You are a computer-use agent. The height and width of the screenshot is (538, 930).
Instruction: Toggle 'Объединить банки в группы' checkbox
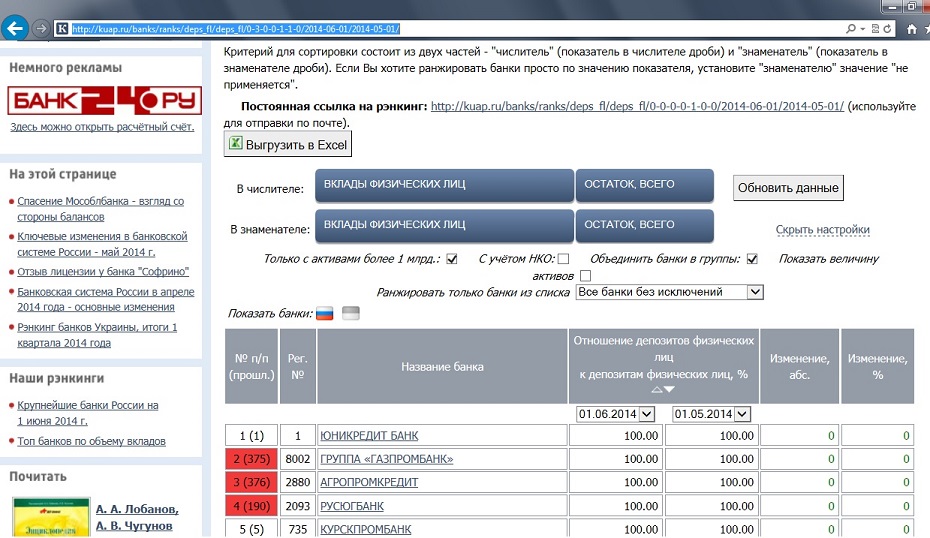point(752,260)
